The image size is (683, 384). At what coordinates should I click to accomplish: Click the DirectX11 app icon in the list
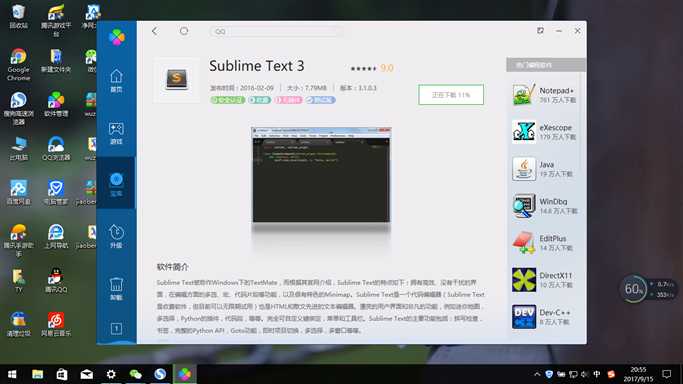(524, 280)
